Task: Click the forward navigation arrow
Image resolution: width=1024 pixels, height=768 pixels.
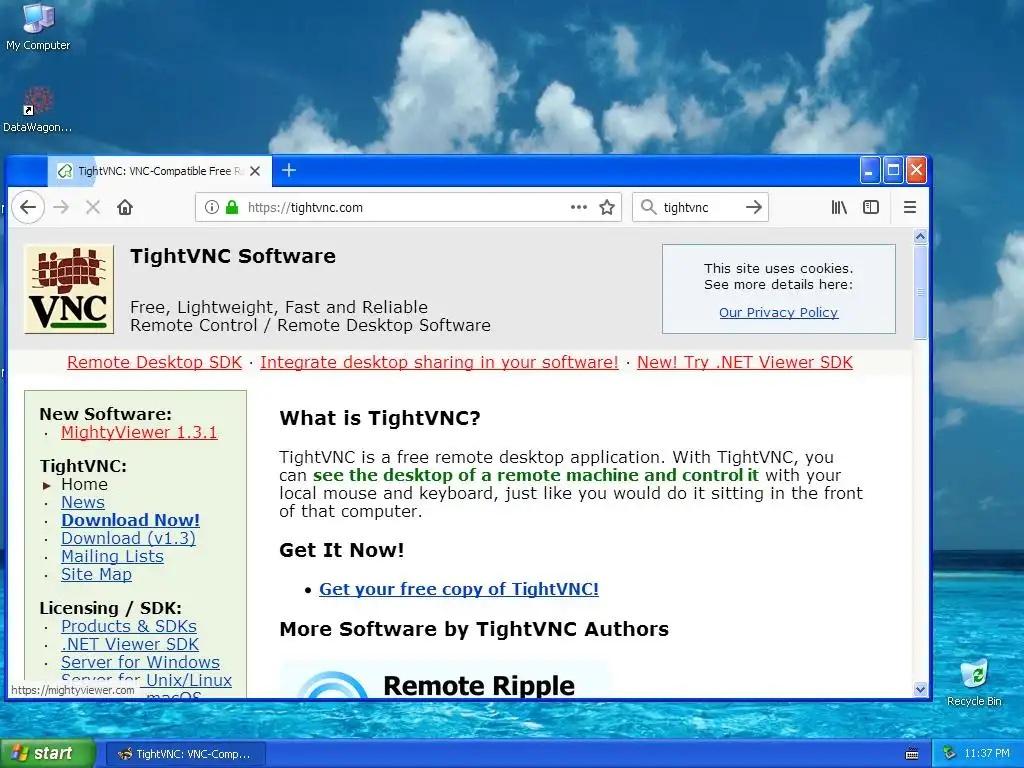Action: click(x=61, y=207)
